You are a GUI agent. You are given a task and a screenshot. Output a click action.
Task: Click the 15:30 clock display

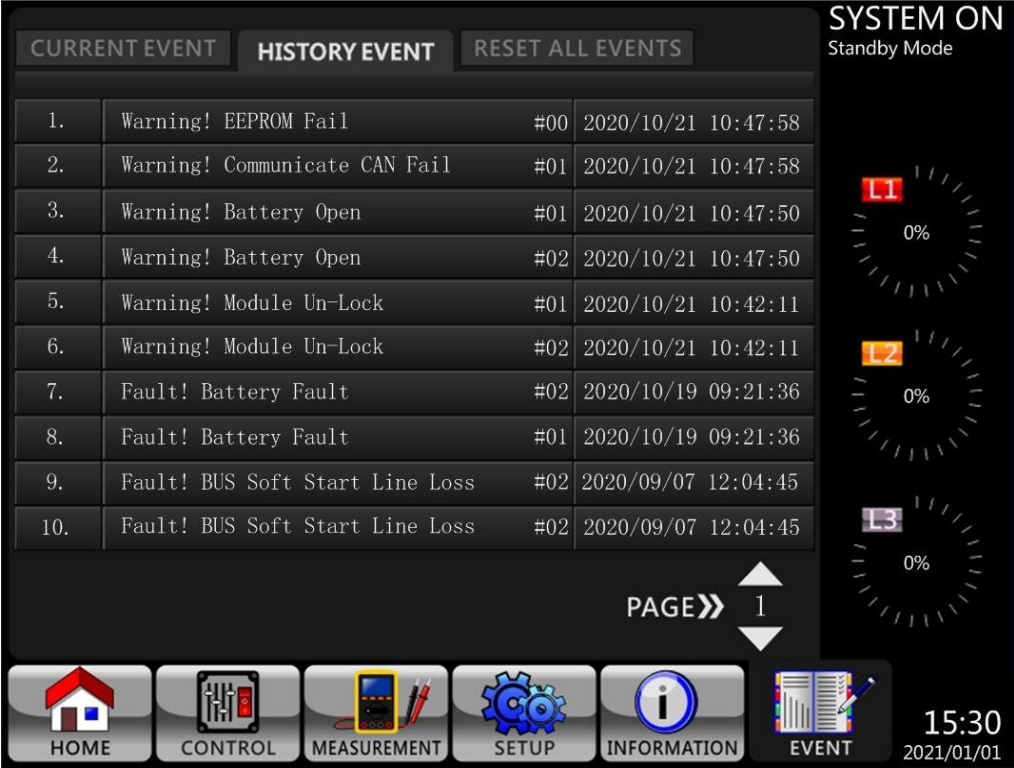coord(960,722)
